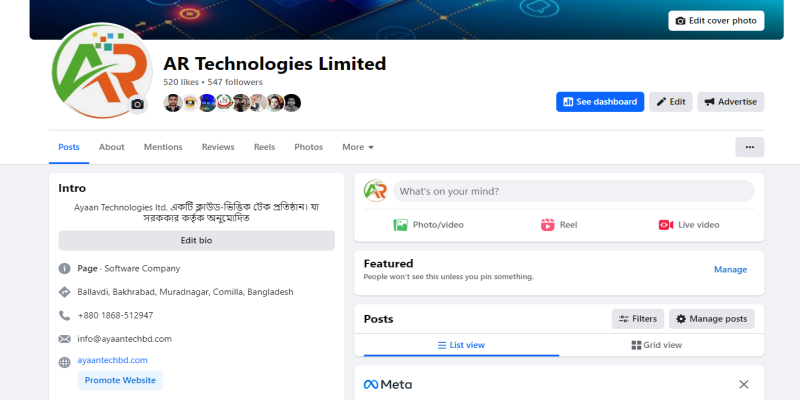Open the three-dots page options menu
Viewport: 800px width, 400px height.
pyautogui.click(x=749, y=147)
